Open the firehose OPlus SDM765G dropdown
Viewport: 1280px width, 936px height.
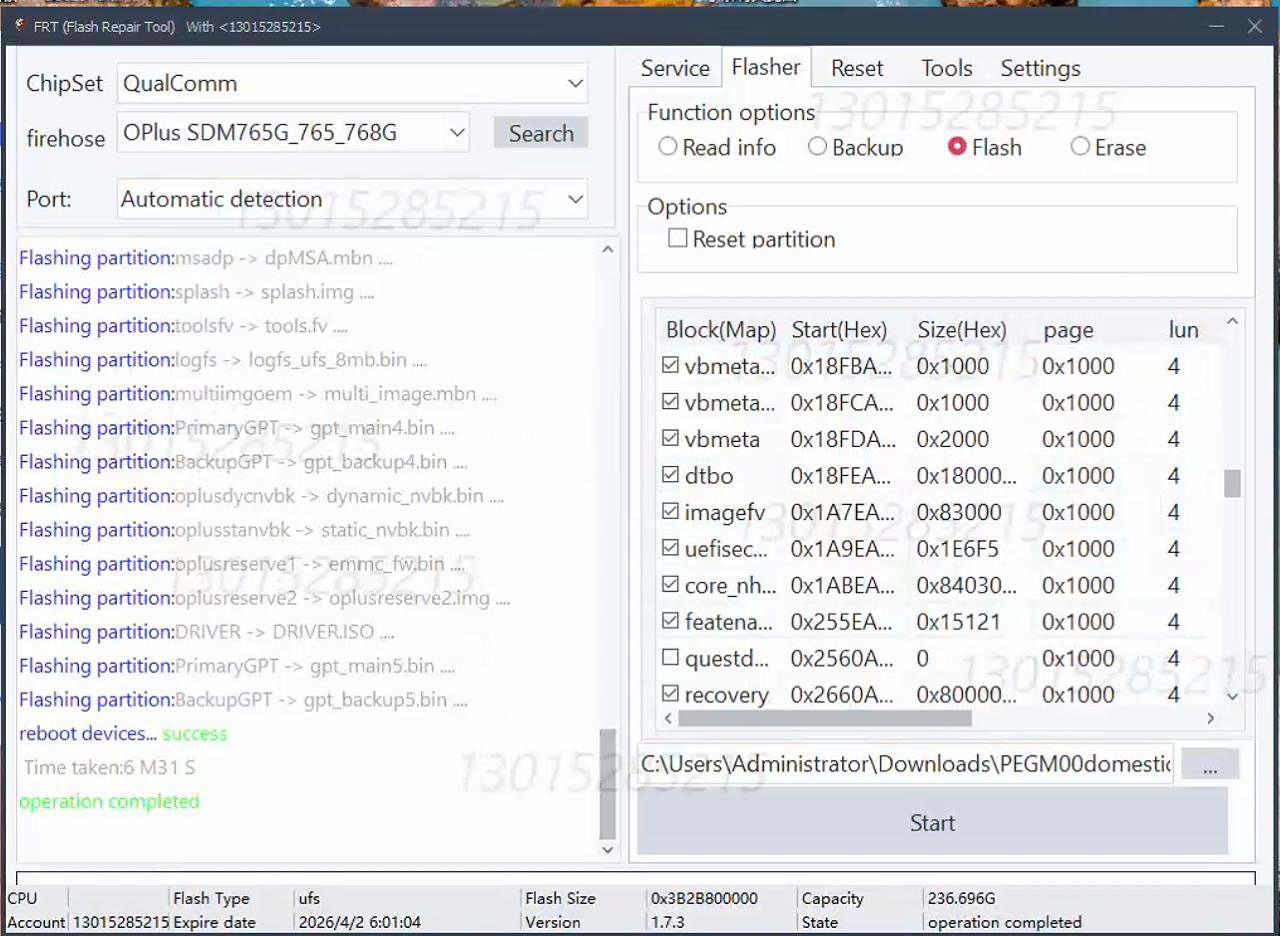click(293, 132)
